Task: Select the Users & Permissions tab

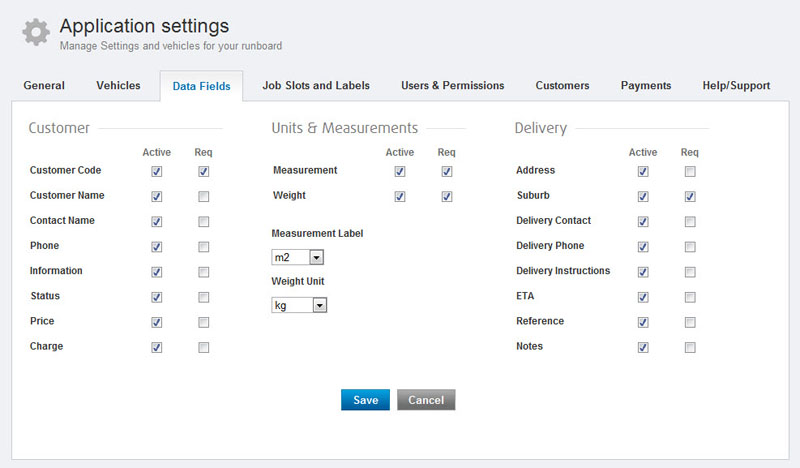Action: pyautogui.click(x=453, y=85)
